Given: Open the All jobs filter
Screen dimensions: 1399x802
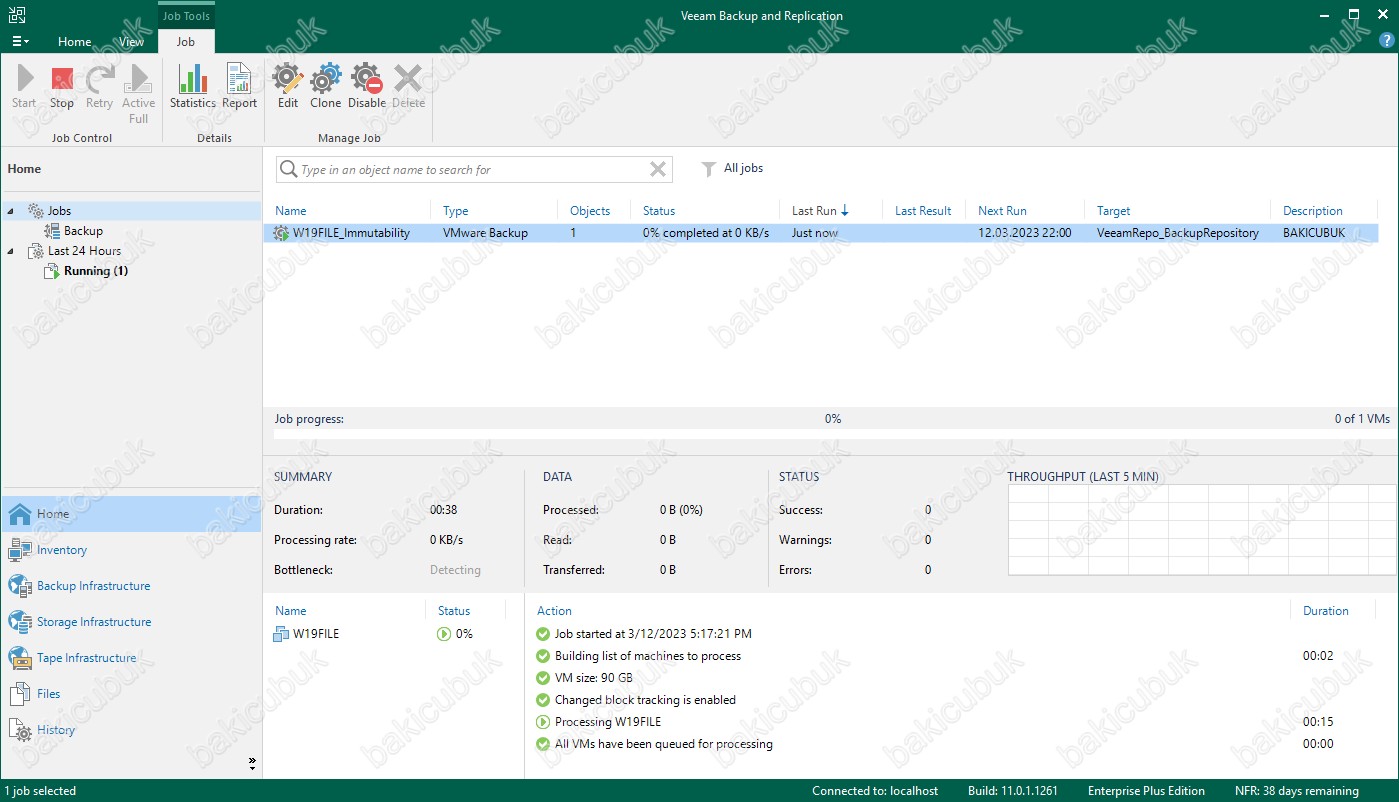Looking at the screenshot, I should [x=732, y=168].
